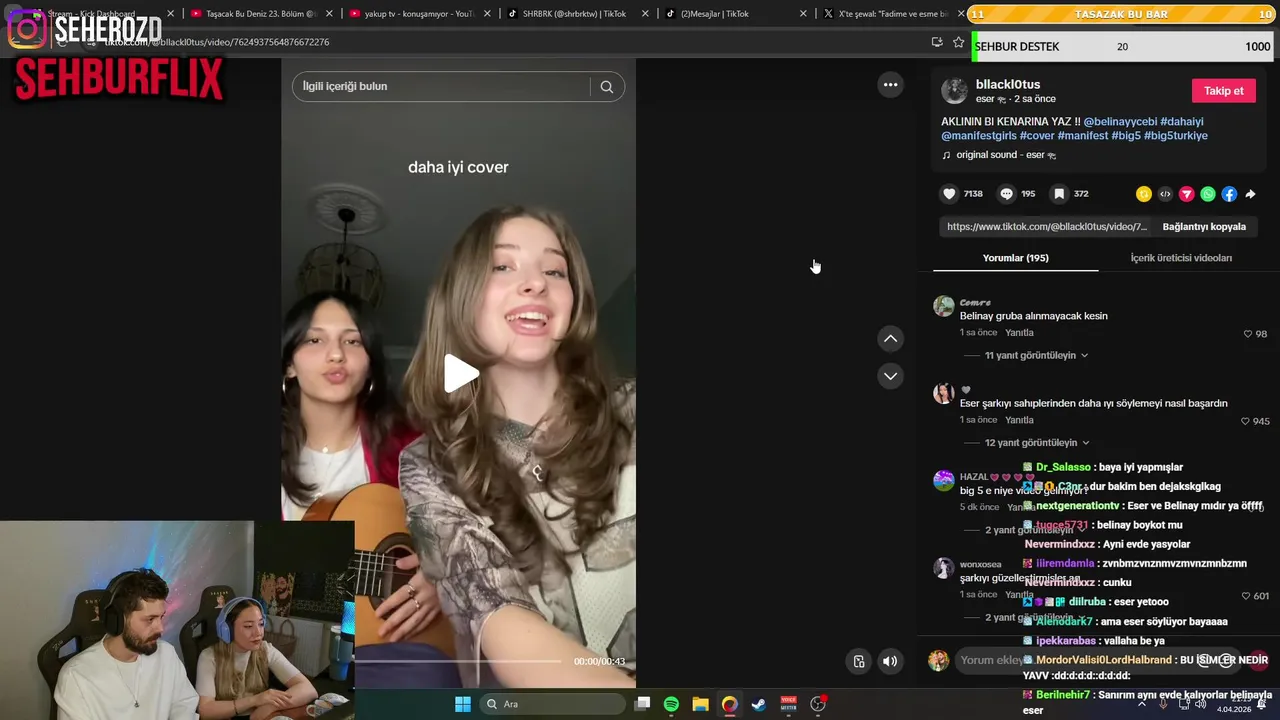Open the bllackl0tus profile name
This screenshot has height=720, width=1280.
coord(1008,85)
